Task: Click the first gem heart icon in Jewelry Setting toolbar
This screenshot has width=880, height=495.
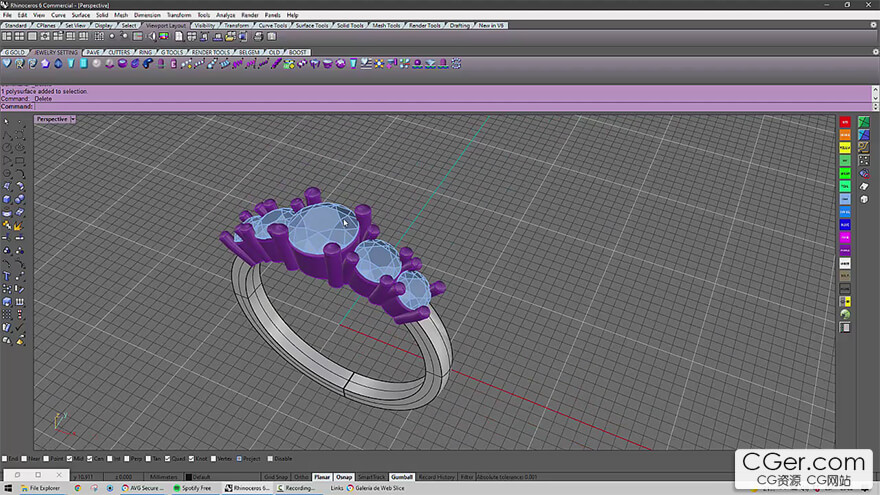Action: 7,64
